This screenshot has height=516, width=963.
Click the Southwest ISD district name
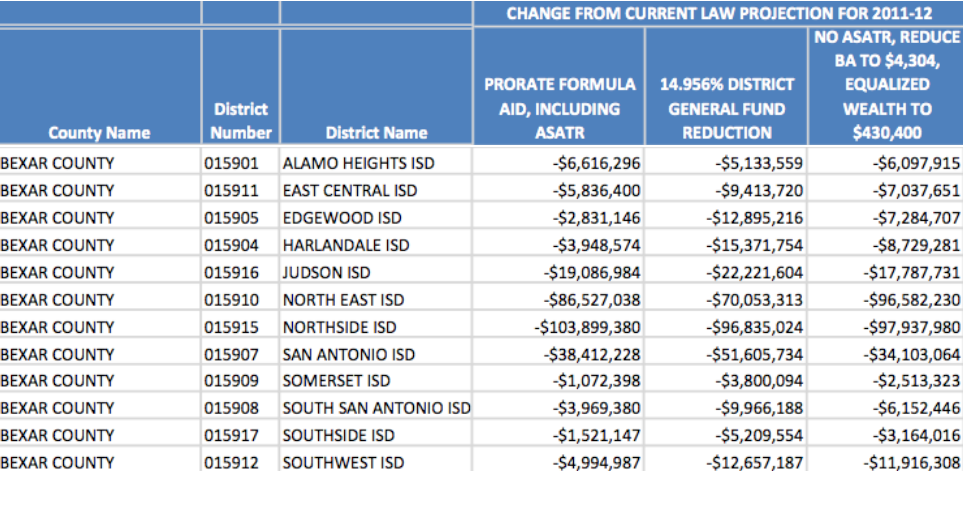coord(343,463)
